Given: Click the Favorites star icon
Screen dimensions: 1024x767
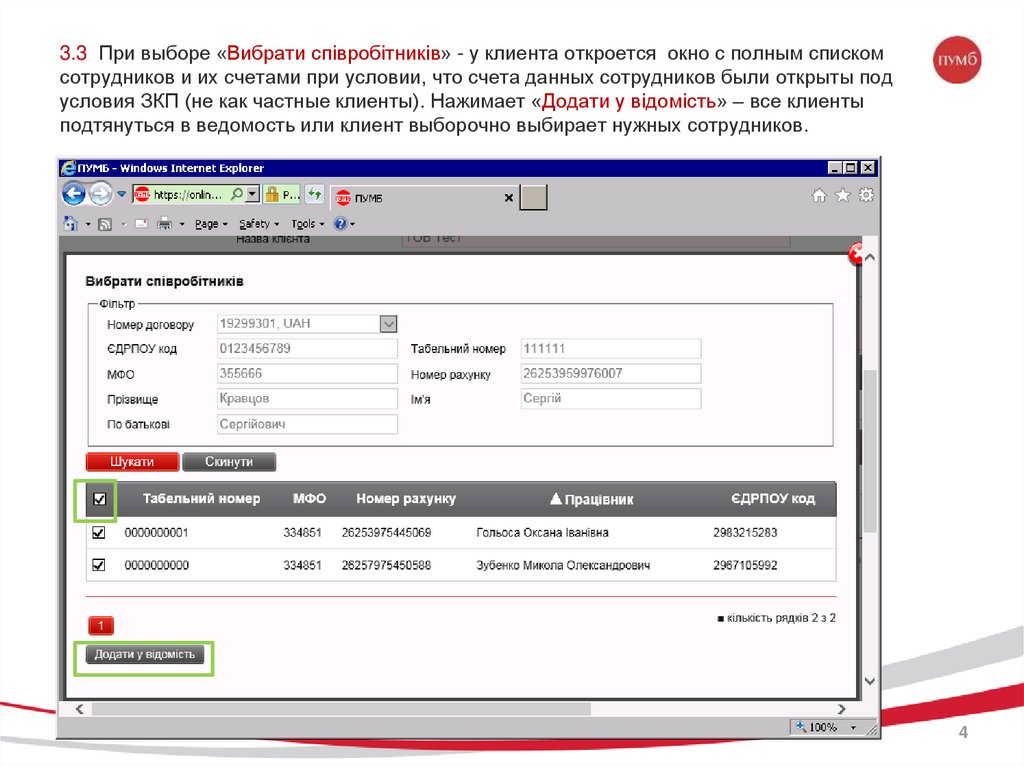Looking at the screenshot, I should pyautogui.click(x=843, y=195).
